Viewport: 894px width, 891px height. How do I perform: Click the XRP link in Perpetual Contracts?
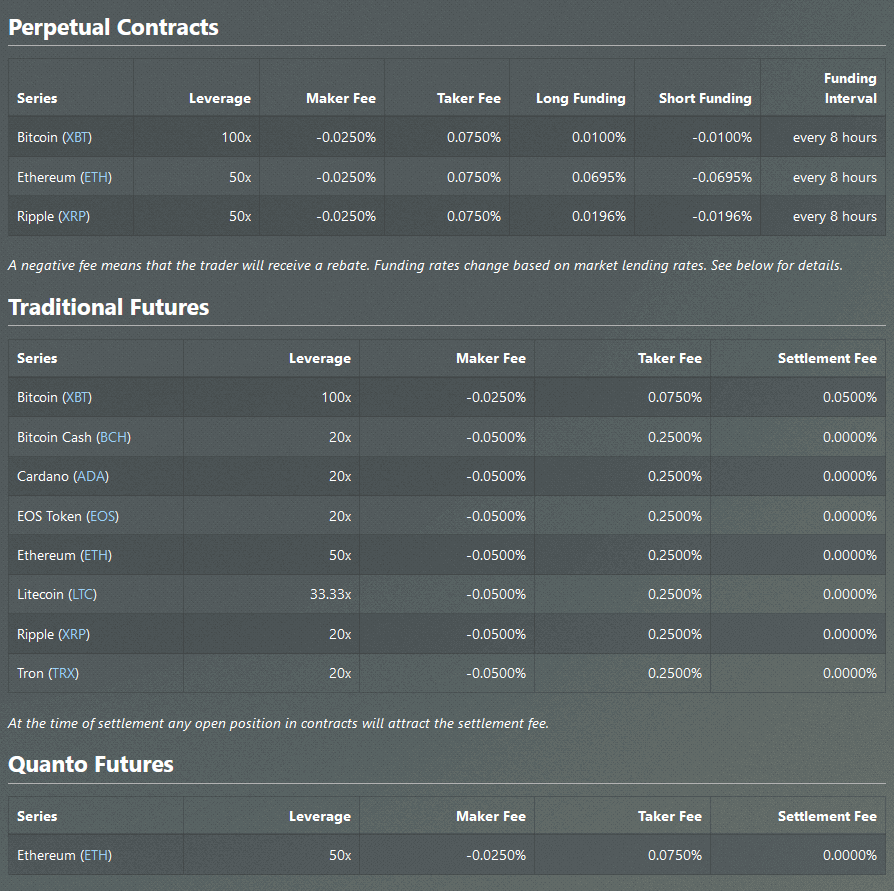[x=76, y=216]
